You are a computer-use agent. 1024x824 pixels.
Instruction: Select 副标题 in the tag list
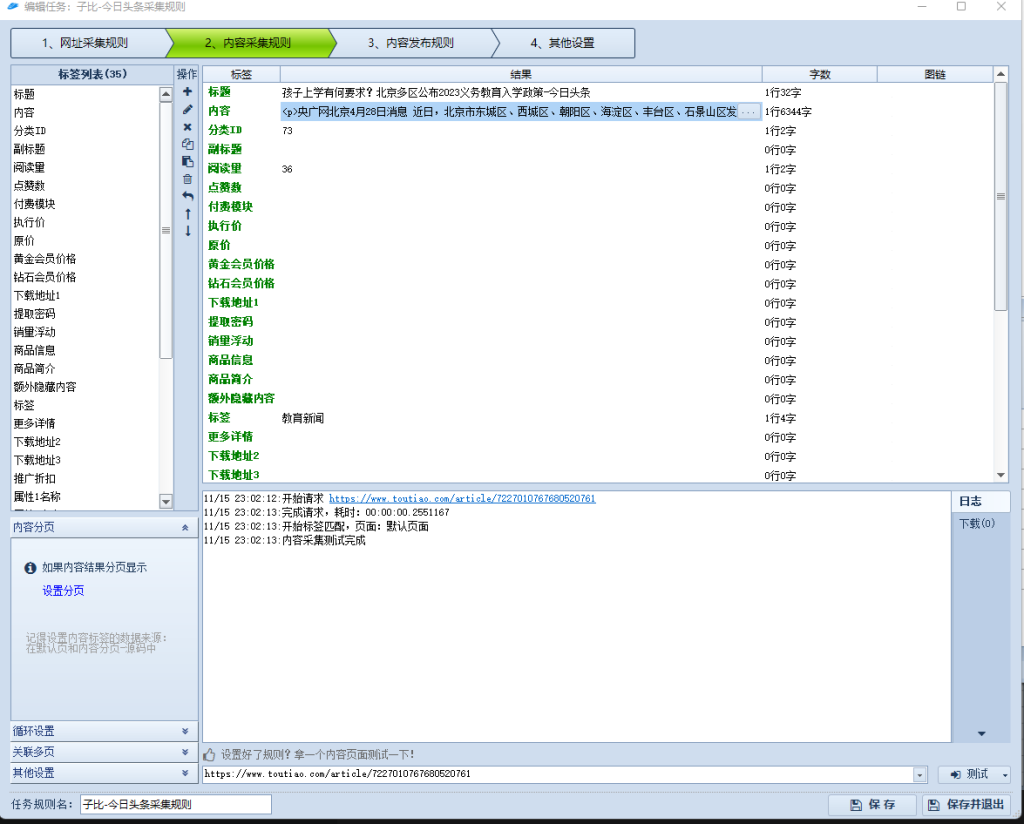coord(30,149)
